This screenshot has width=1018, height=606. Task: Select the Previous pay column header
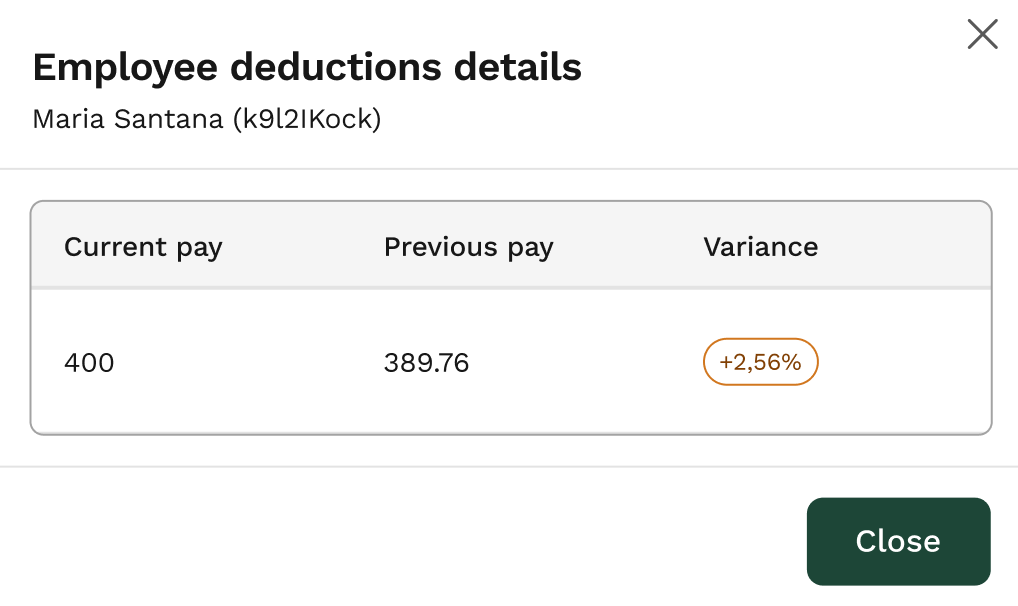(x=468, y=247)
